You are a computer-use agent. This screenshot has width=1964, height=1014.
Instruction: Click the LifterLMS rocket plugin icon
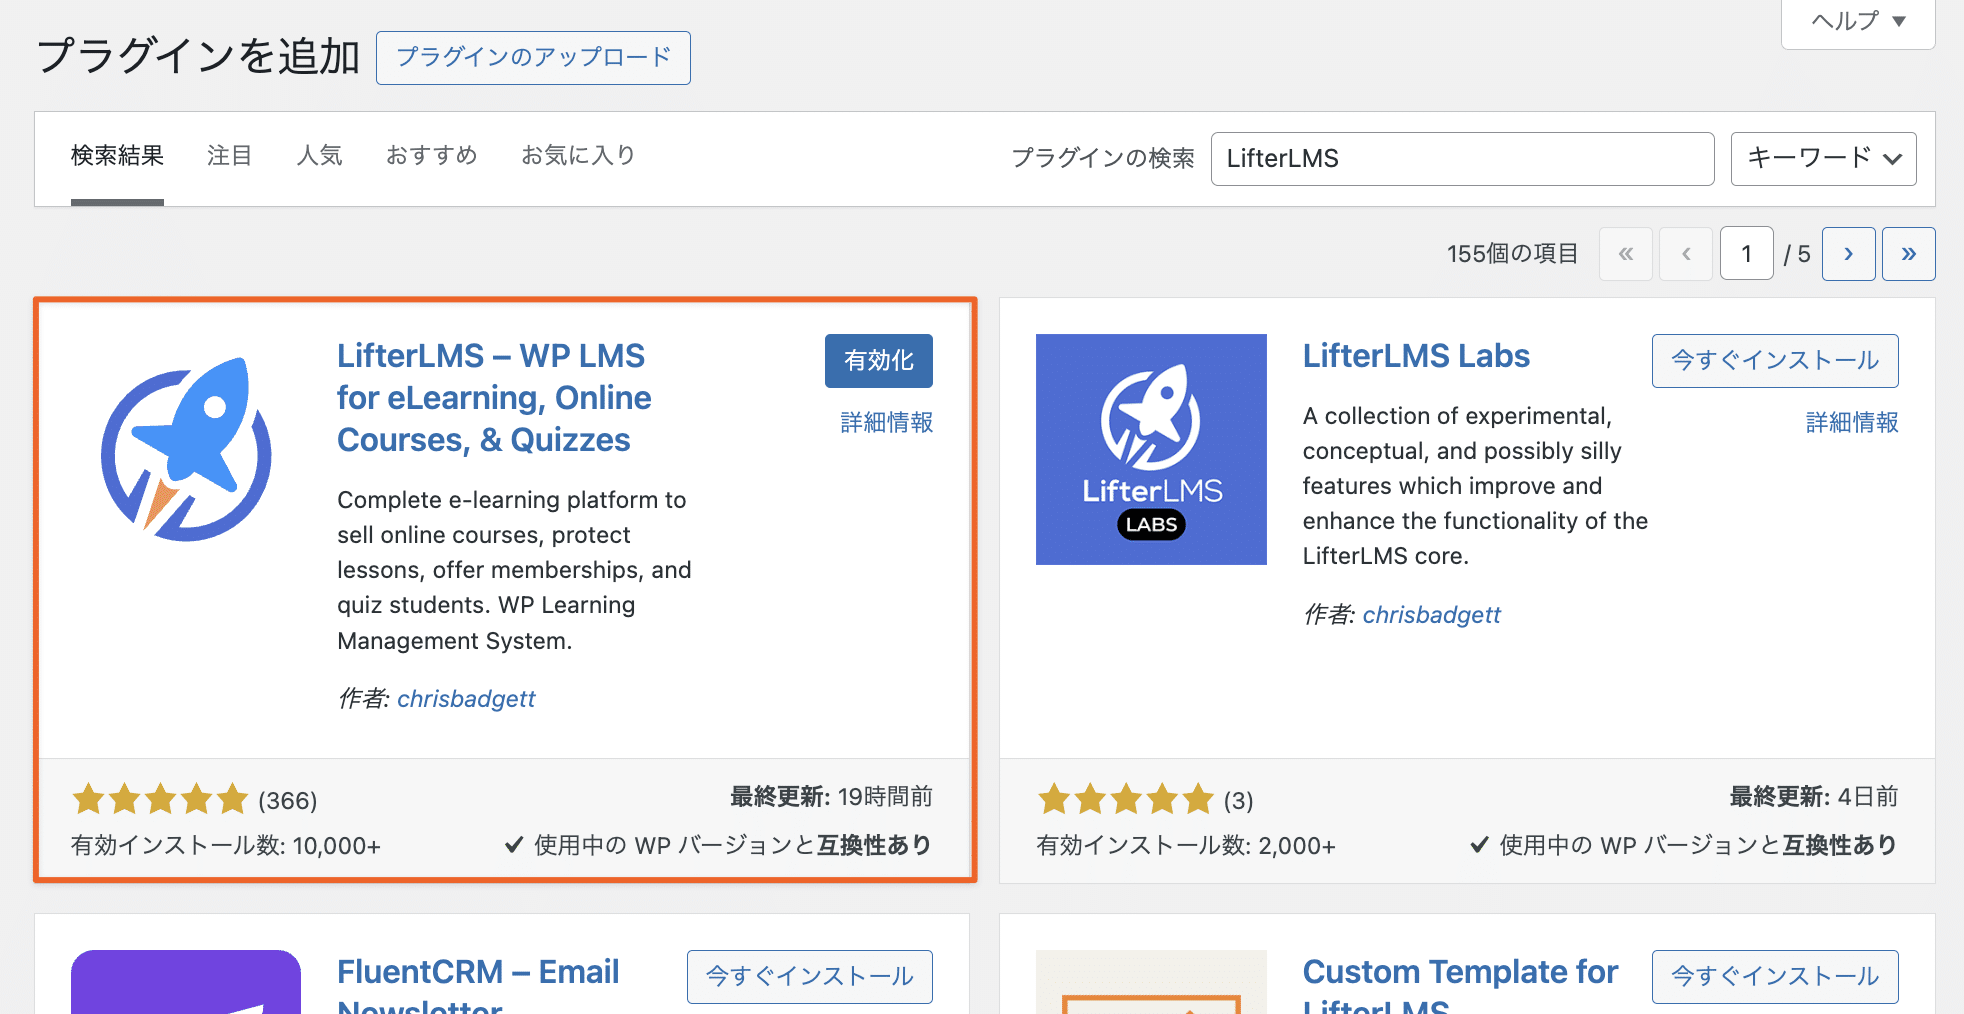click(x=186, y=452)
